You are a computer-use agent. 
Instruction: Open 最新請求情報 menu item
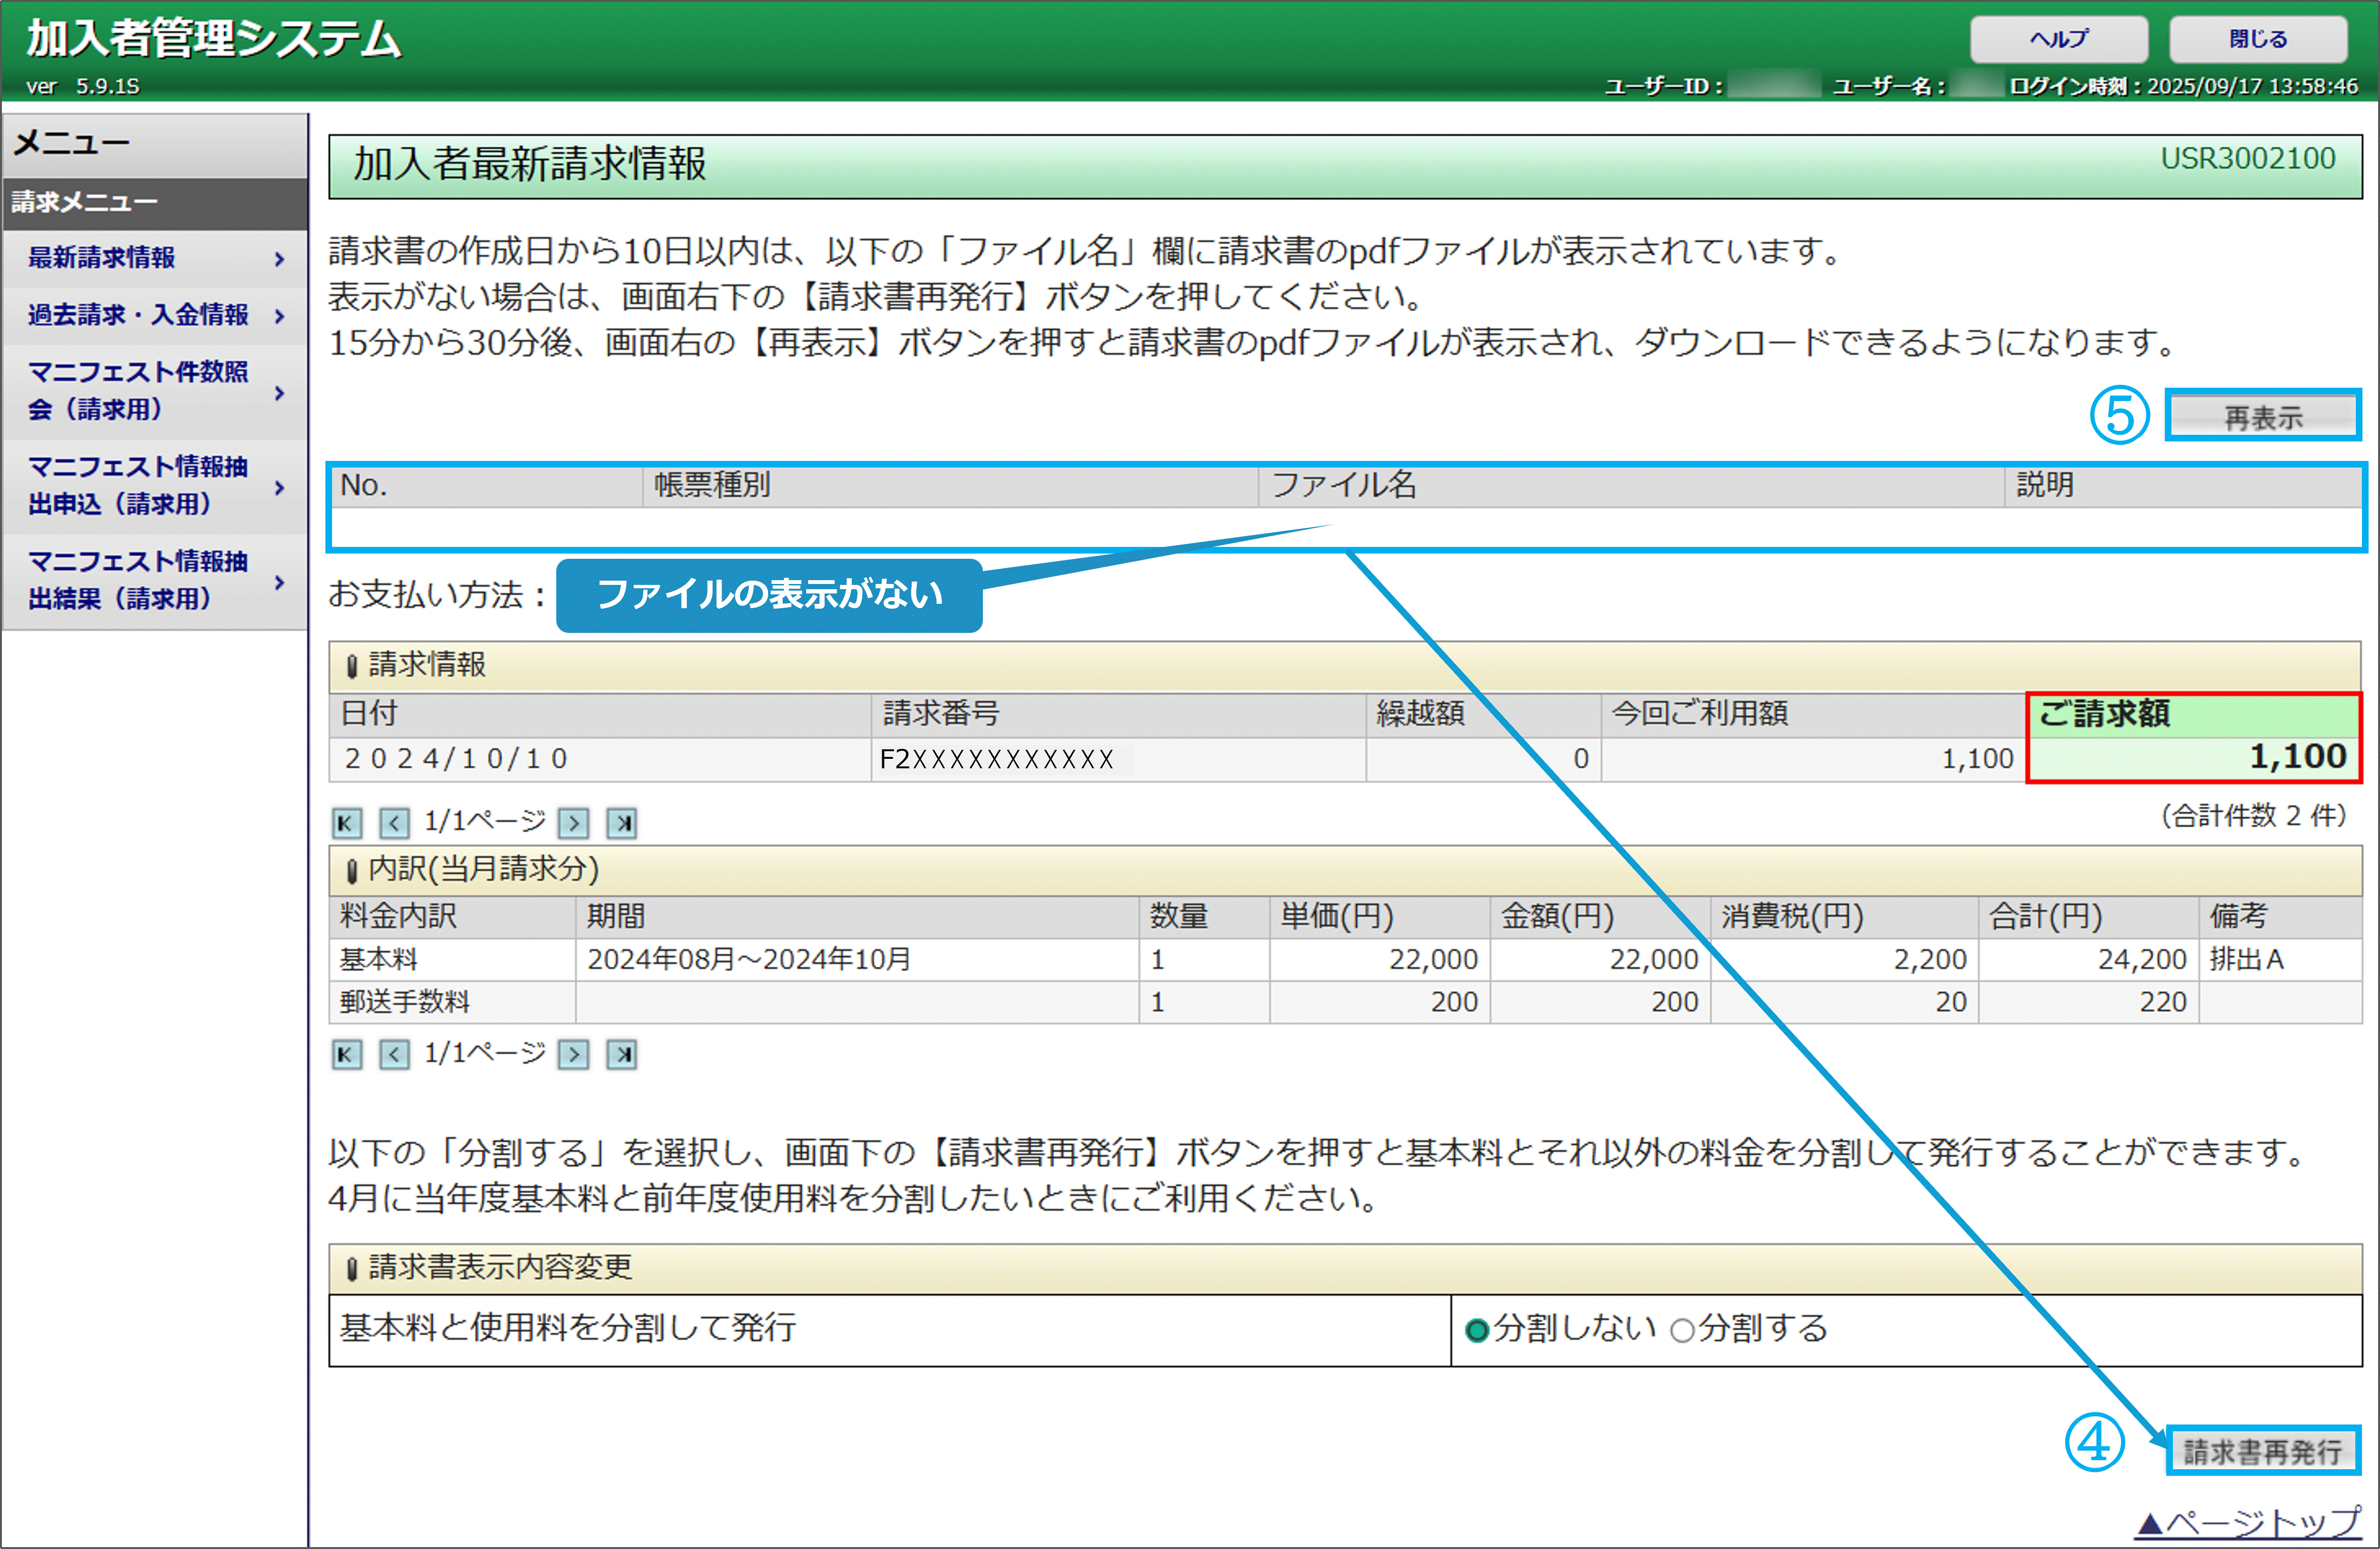point(101,258)
